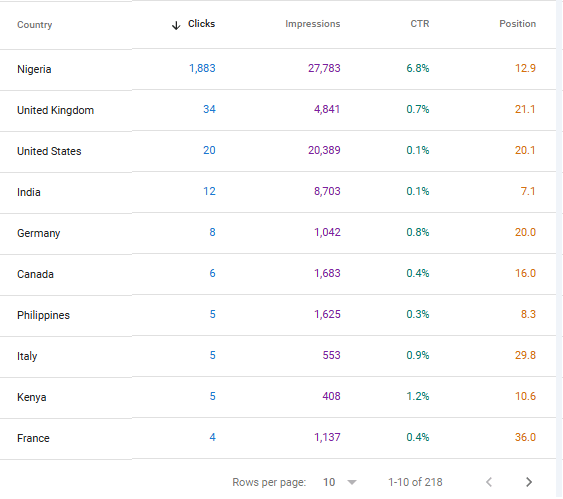This screenshot has height=499, width=563.
Task: Click France's 1,137 impressions value
Action: [327, 437]
